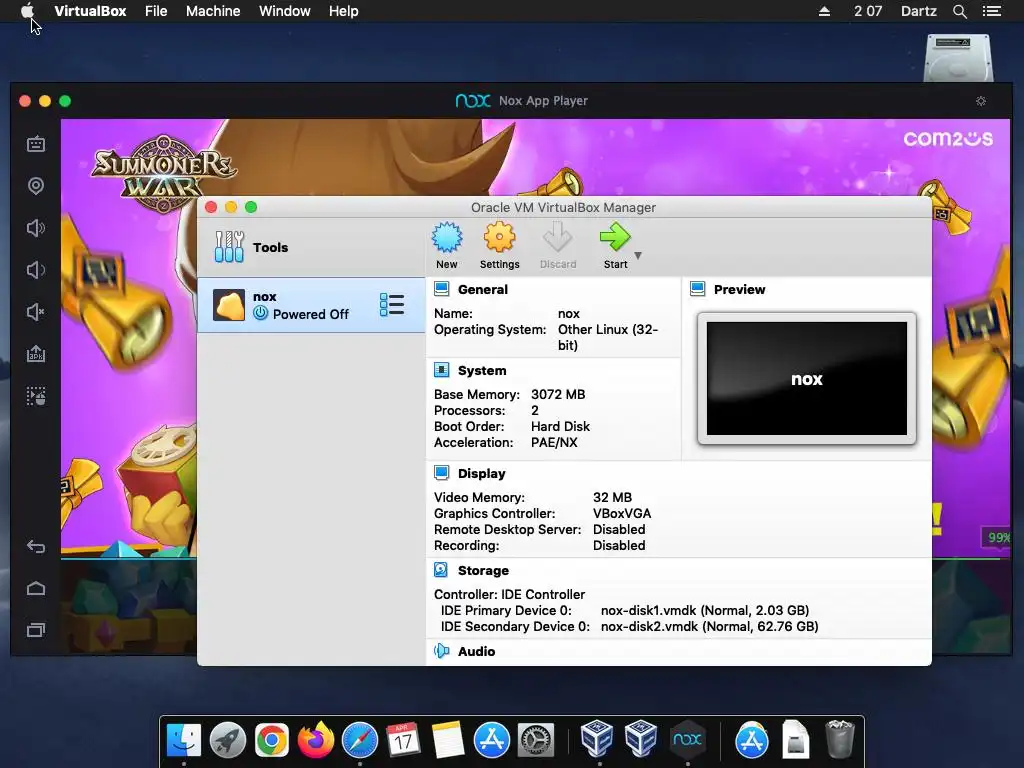Open Trash in the Dock
Viewport: 1024px width, 768px height.
(839, 740)
